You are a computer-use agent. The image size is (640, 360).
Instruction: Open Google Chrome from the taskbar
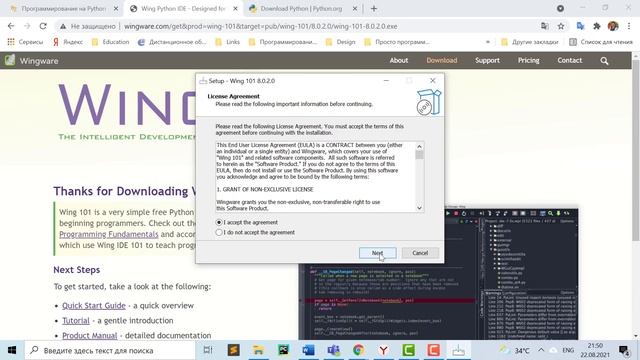(358, 350)
